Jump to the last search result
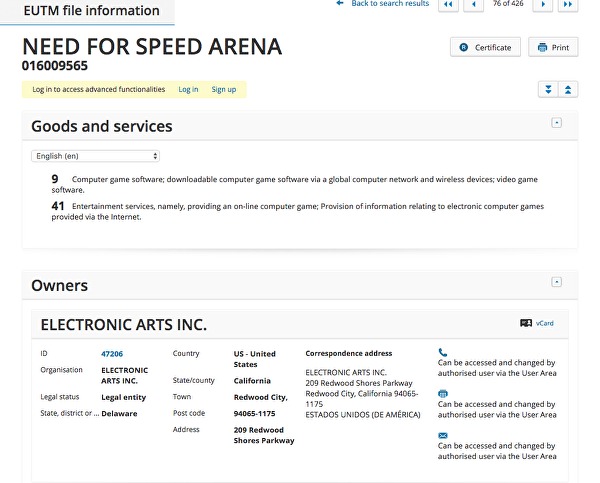The image size is (600, 483). coord(568,5)
